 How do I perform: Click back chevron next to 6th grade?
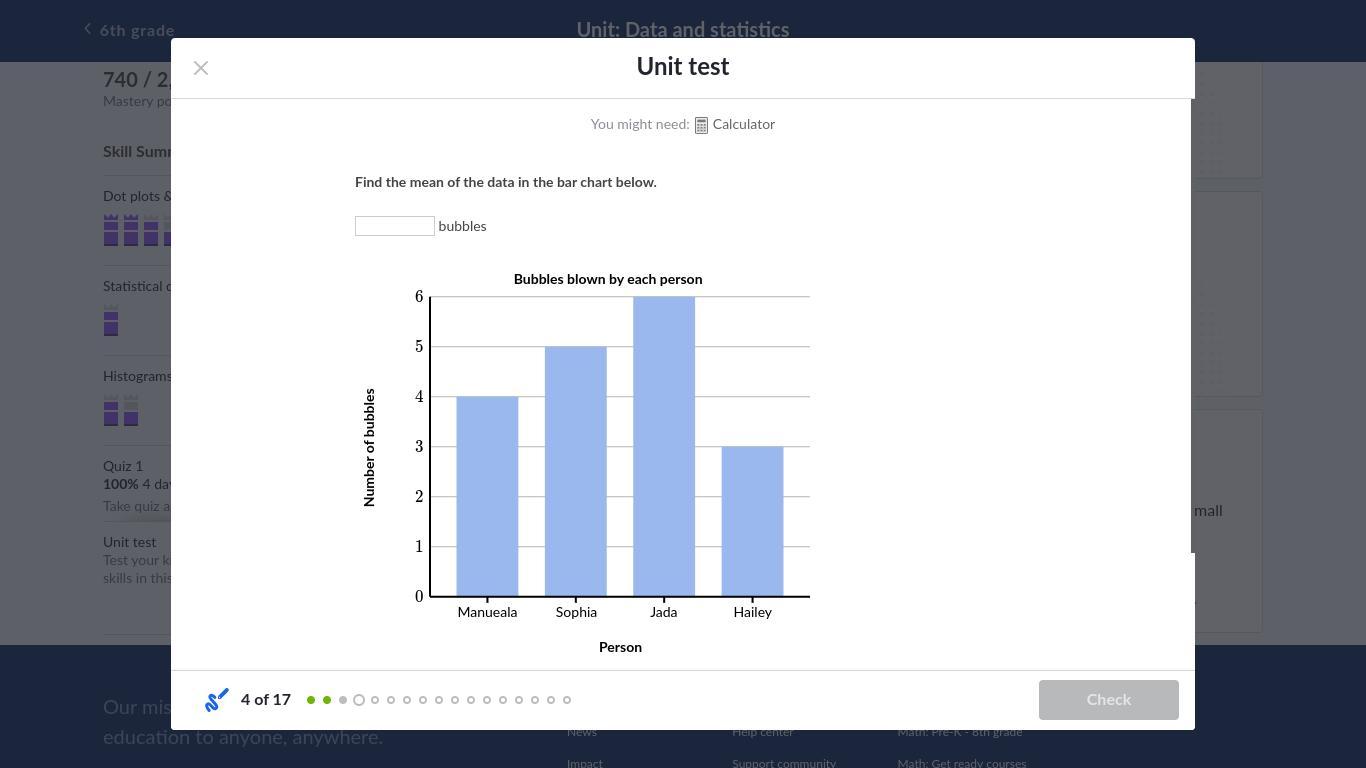[88, 29]
